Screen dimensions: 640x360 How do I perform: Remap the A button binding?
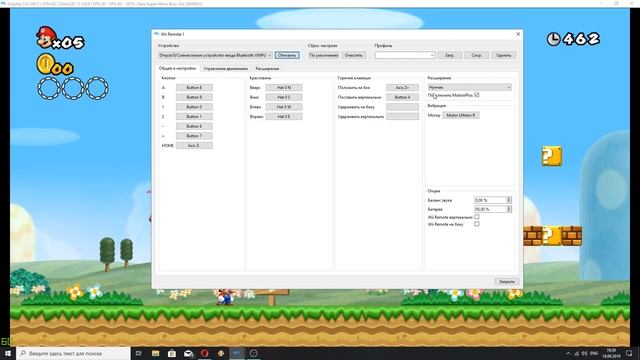click(194, 87)
